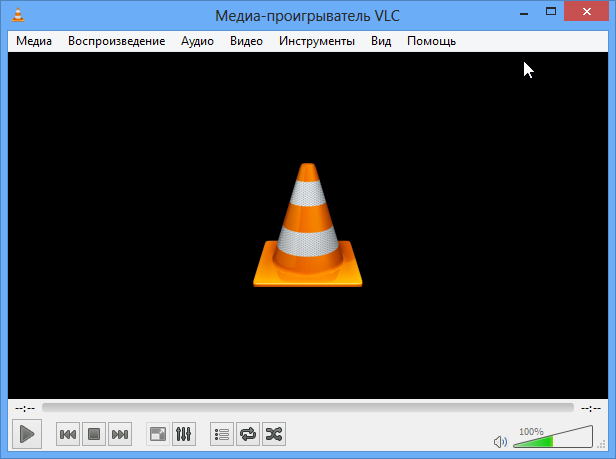
Task: Open extended settings equalizer icon
Action: [x=183, y=434]
